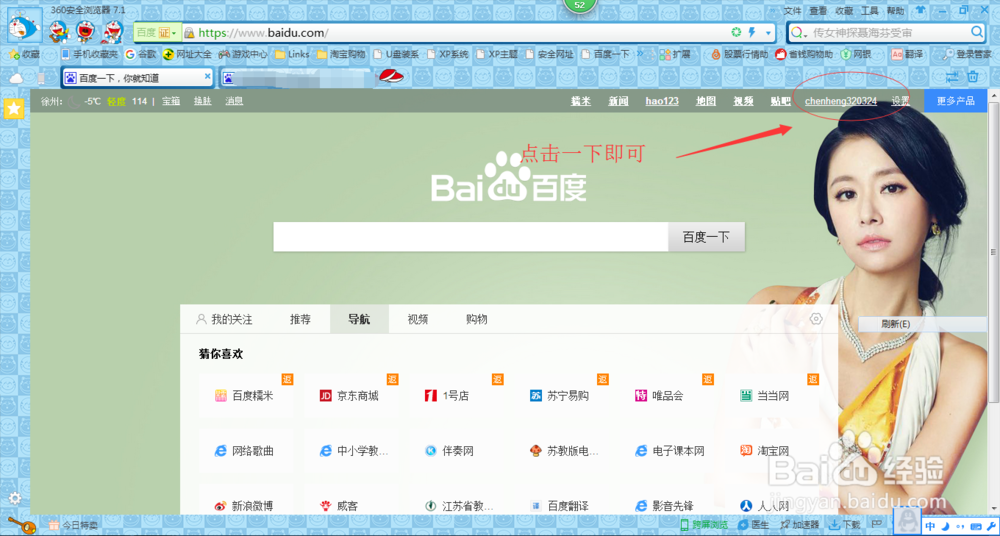Open XP系统 bookmark
The image size is (1000, 536).
(x=448, y=55)
